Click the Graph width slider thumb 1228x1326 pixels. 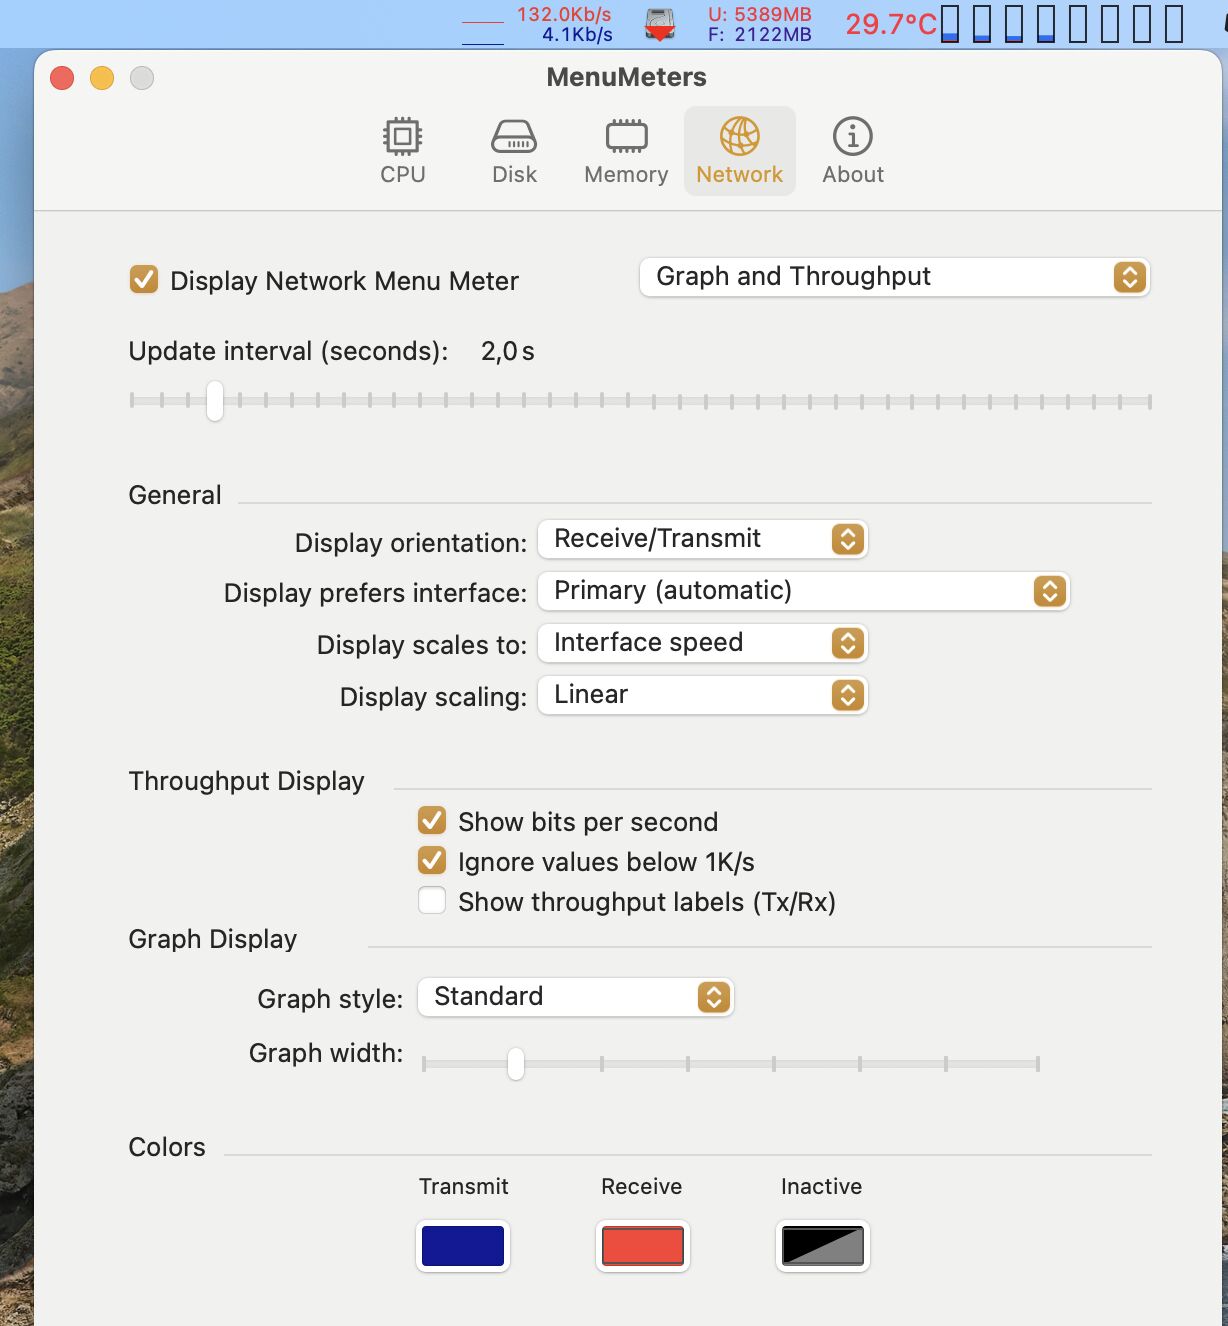(x=516, y=1063)
